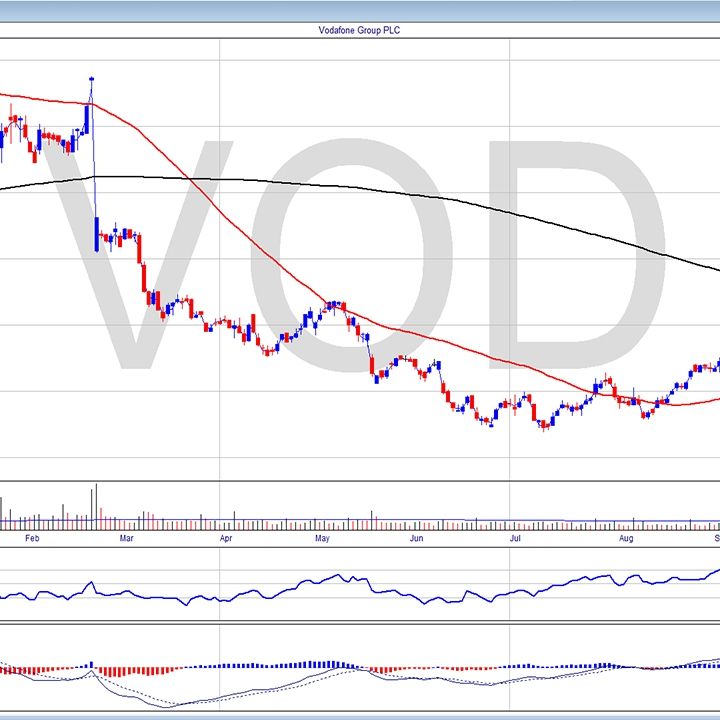Click the tallest volume bar in late February
This screenshot has height=720, width=720.
point(97,503)
